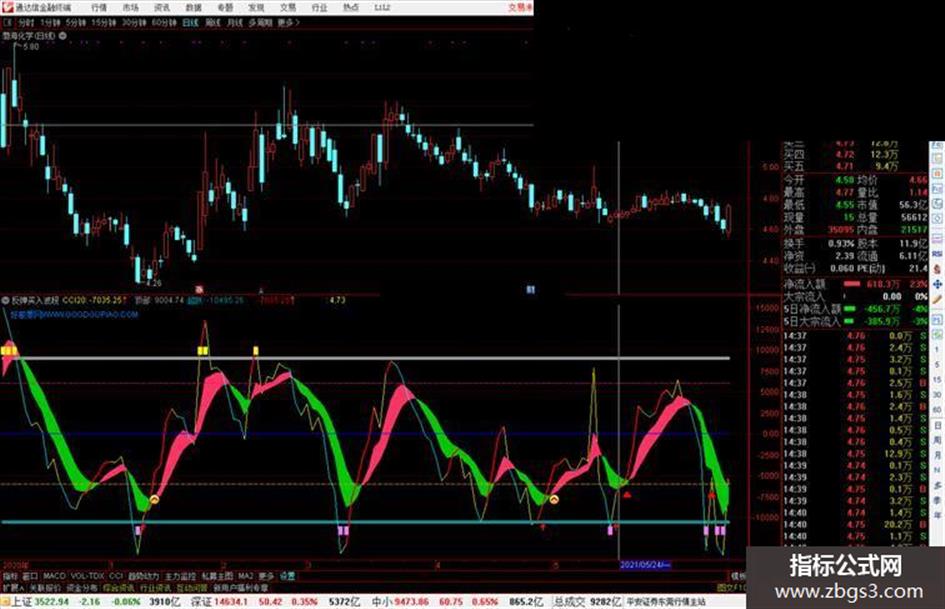Image resolution: width=945 pixels, height=609 pixels.
Task: Click the small red info marker below candlesticks
Action: click(x=201, y=290)
